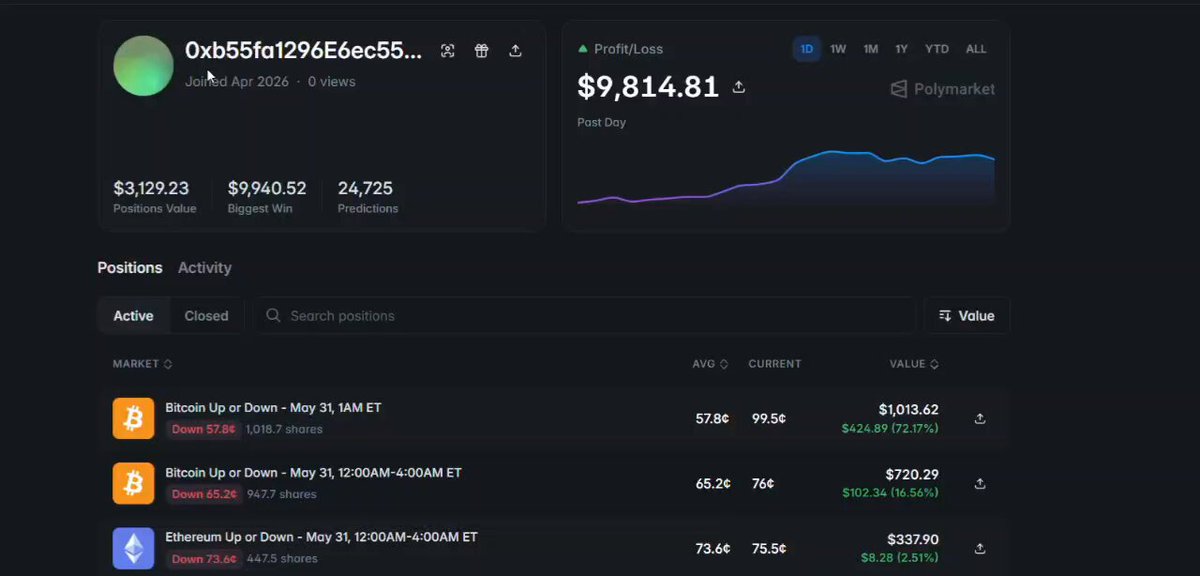Viewport: 1200px width, 576px height.
Task: Click the green Profit/Loss up-triangle indicator
Action: [583, 49]
